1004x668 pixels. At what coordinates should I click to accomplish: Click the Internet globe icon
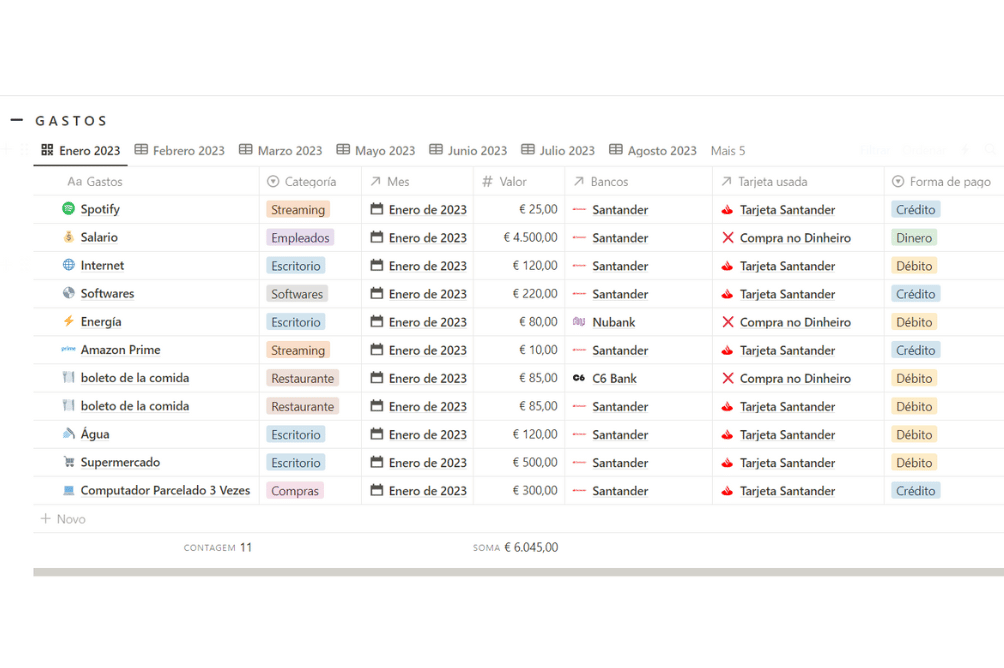point(68,265)
